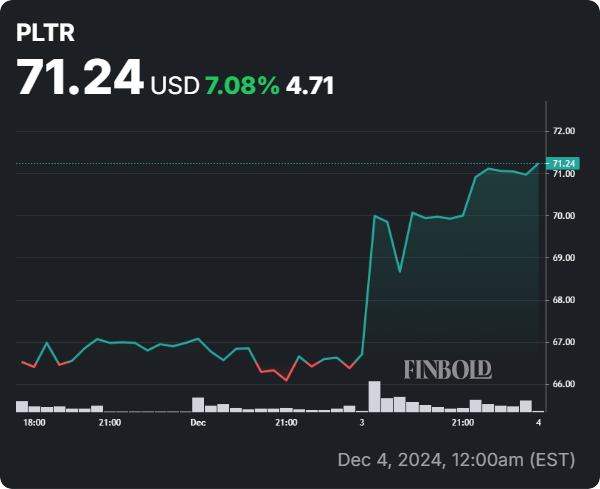Click the 72.00 price axis label
This screenshot has height=489, width=600.
tap(564, 131)
